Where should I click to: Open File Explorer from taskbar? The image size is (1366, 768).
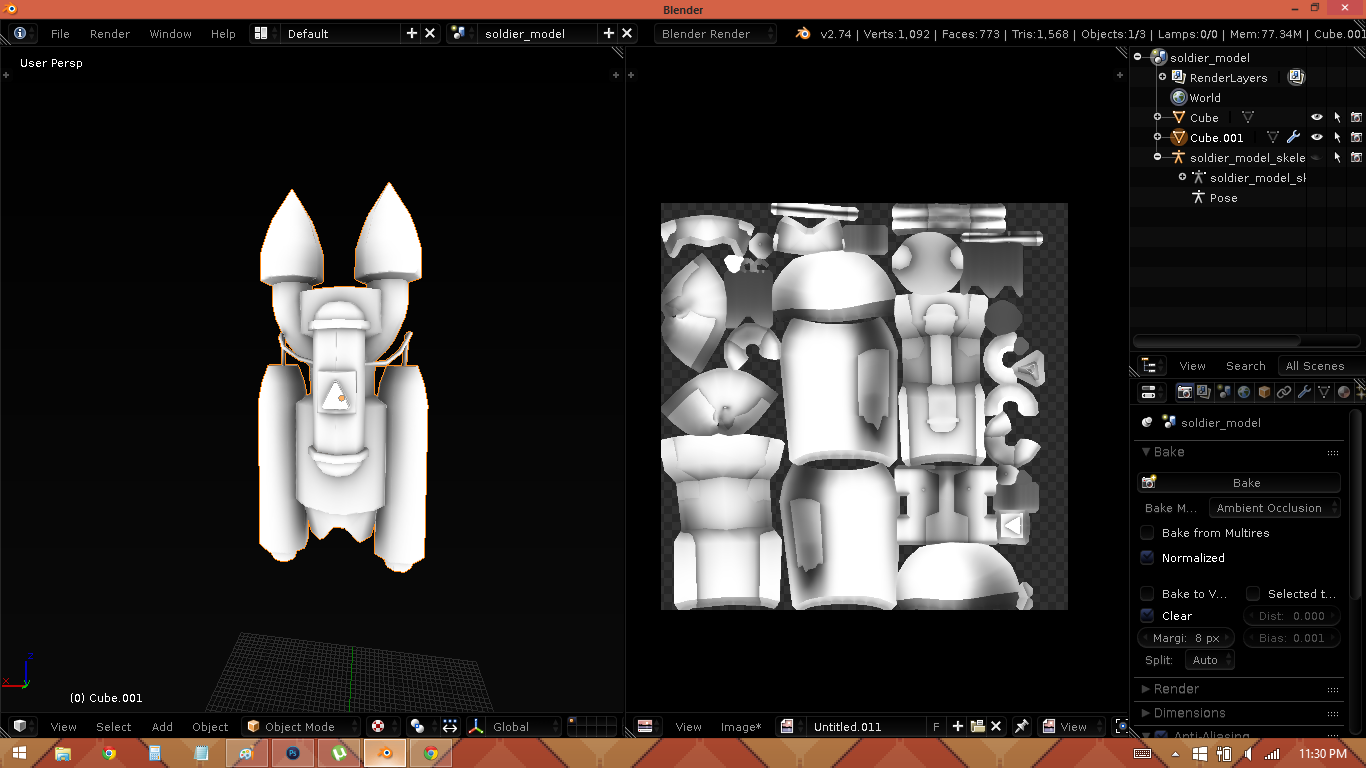coord(63,753)
